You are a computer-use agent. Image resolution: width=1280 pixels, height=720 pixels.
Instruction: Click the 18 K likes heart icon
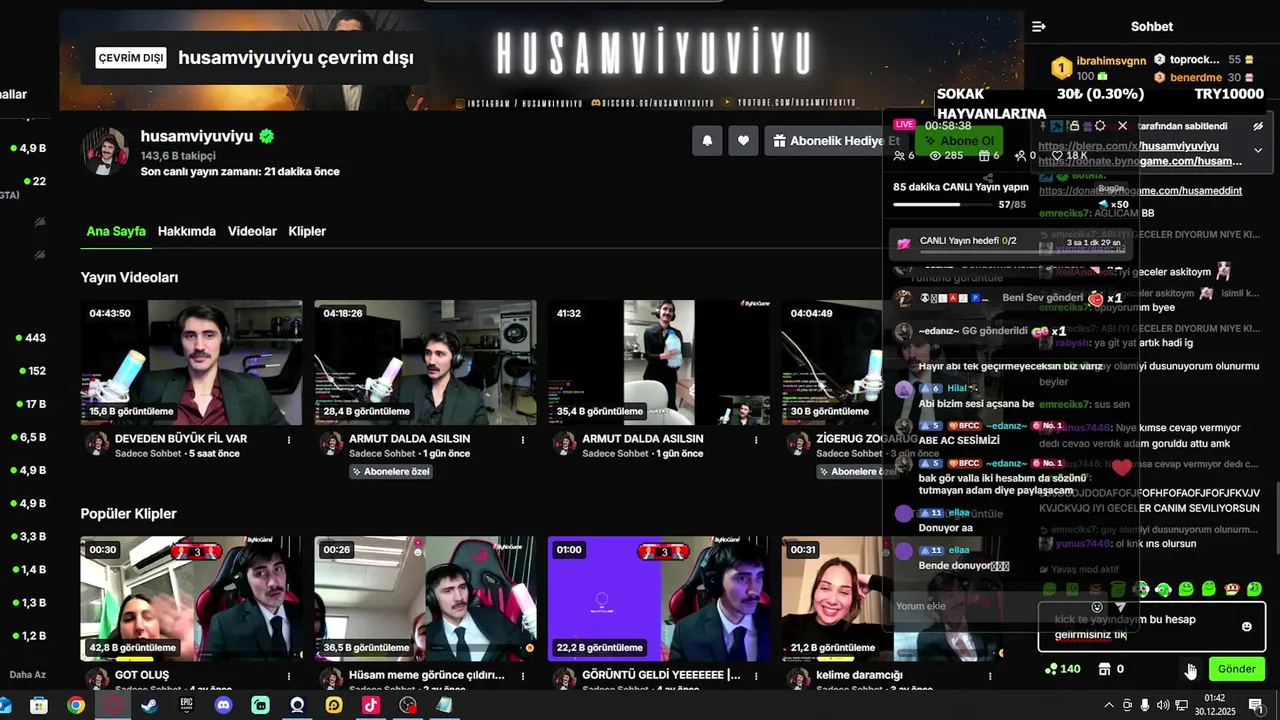pos(1059,156)
